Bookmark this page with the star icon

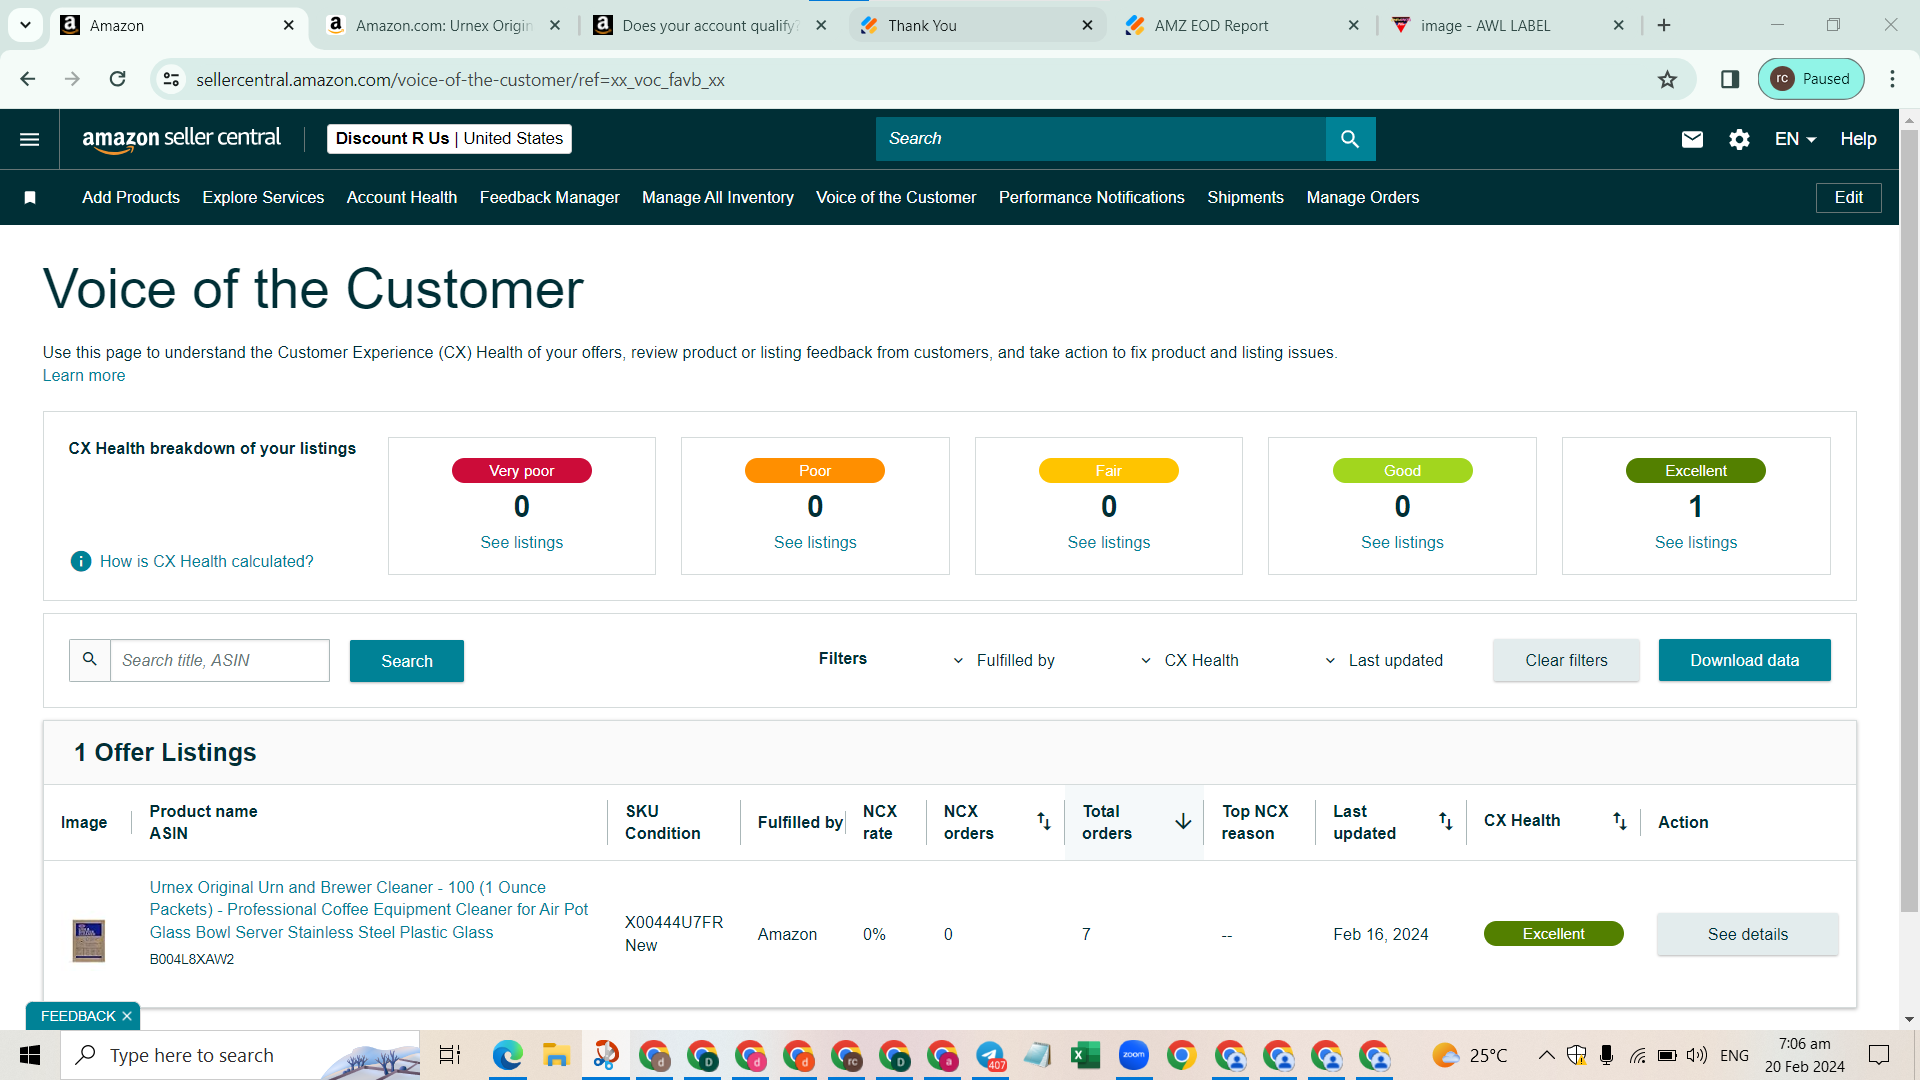1667,80
